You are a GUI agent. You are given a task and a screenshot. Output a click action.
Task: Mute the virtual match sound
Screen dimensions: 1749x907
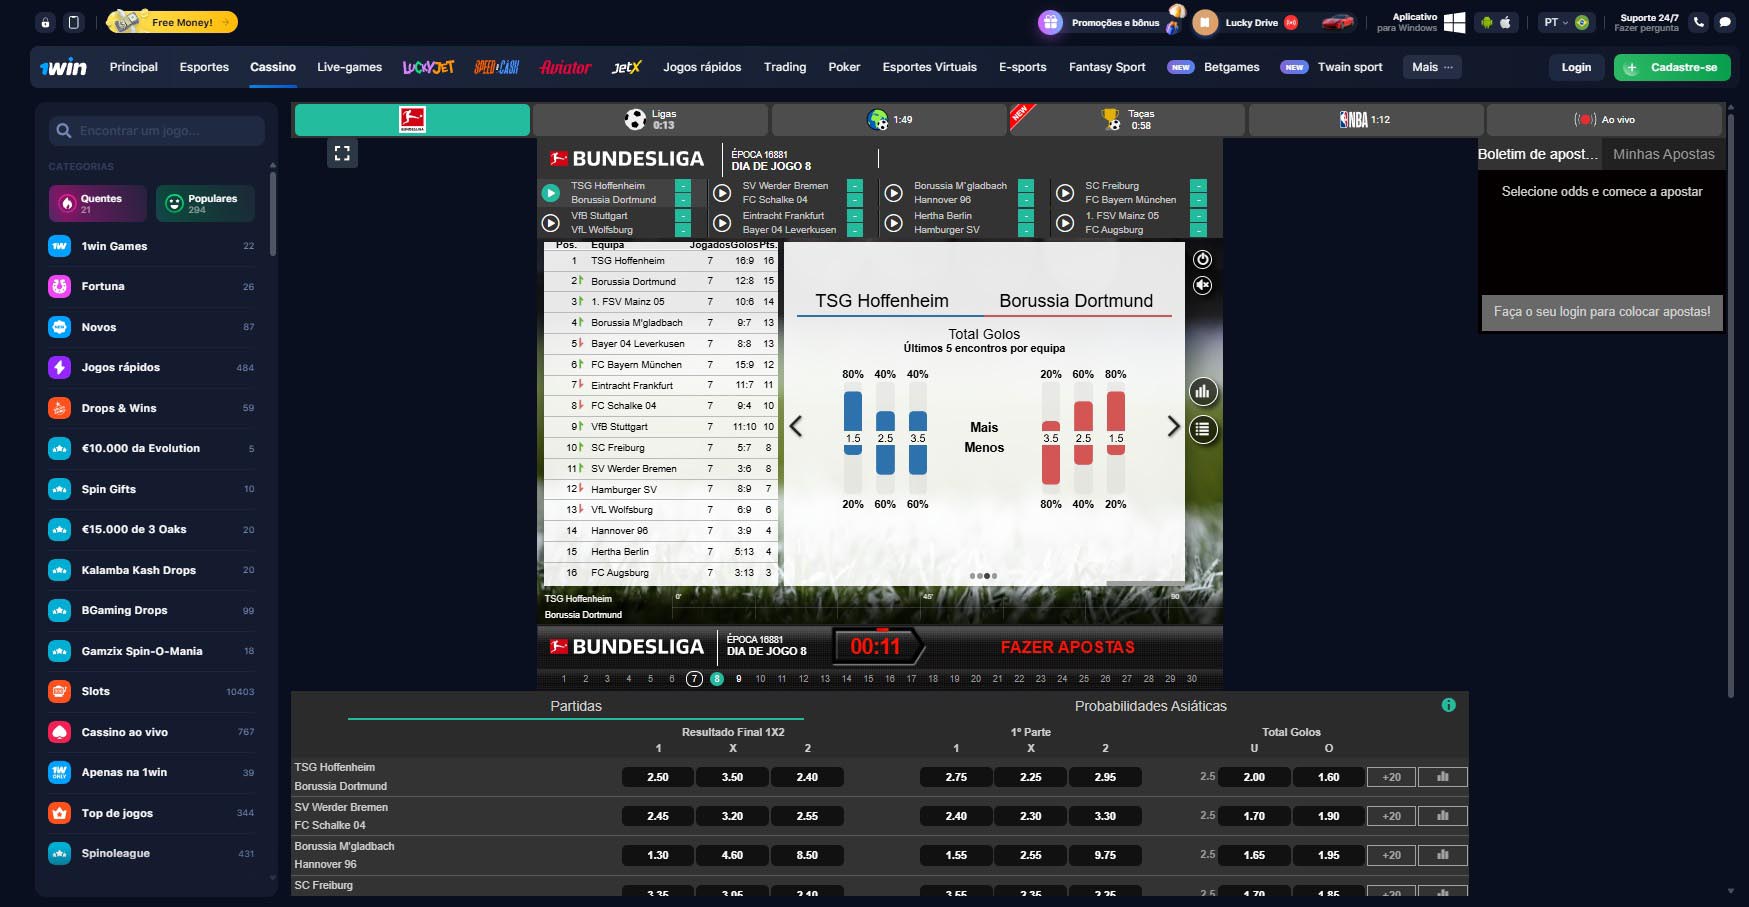1202,286
